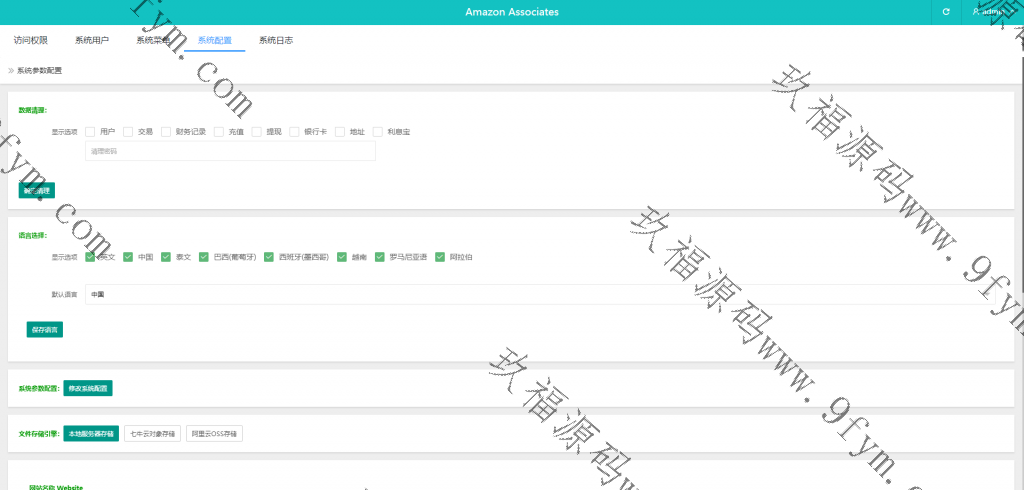1024x490 pixels.
Task: Select the 系统配置 tab
Action: coord(214,41)
